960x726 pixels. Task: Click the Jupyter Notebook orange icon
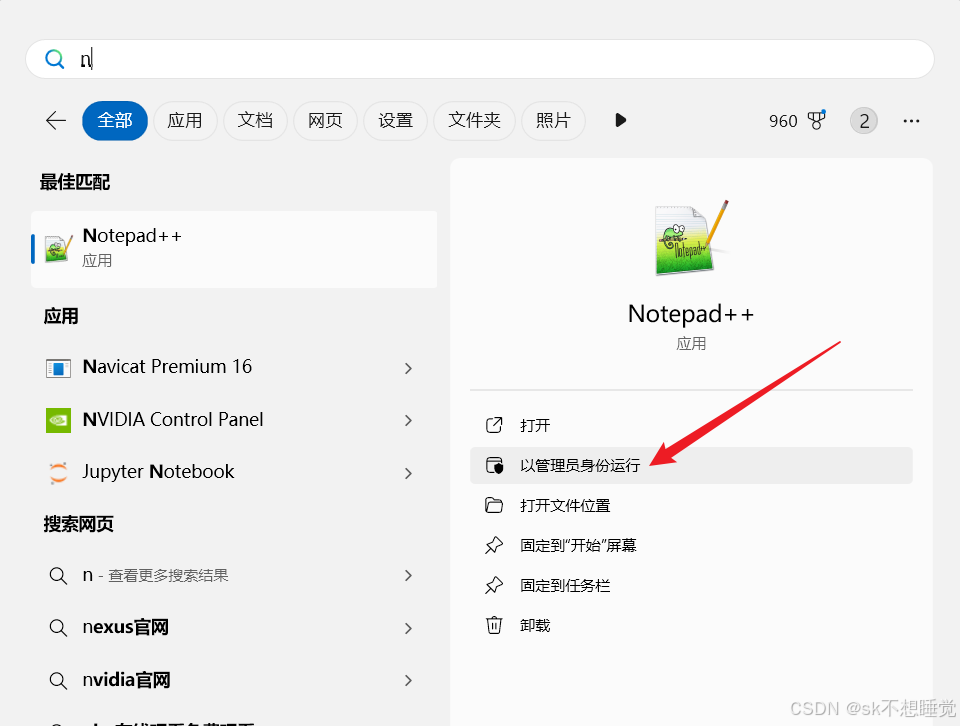pos(58,473)
